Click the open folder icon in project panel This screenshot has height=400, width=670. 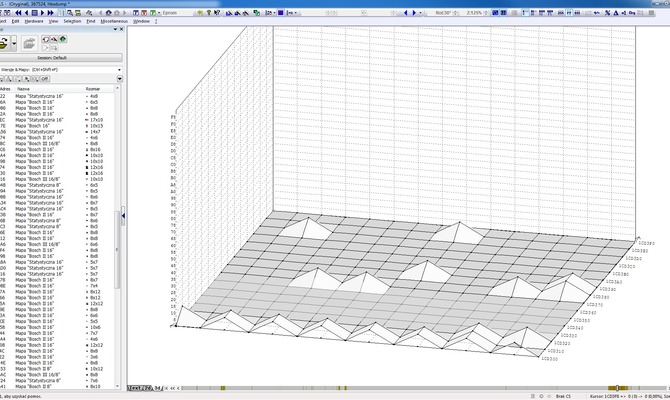tap(30, 41)
